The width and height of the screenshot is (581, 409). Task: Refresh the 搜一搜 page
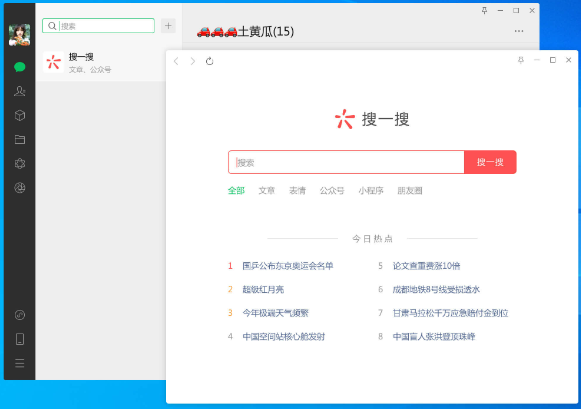(x=209, y=61)
